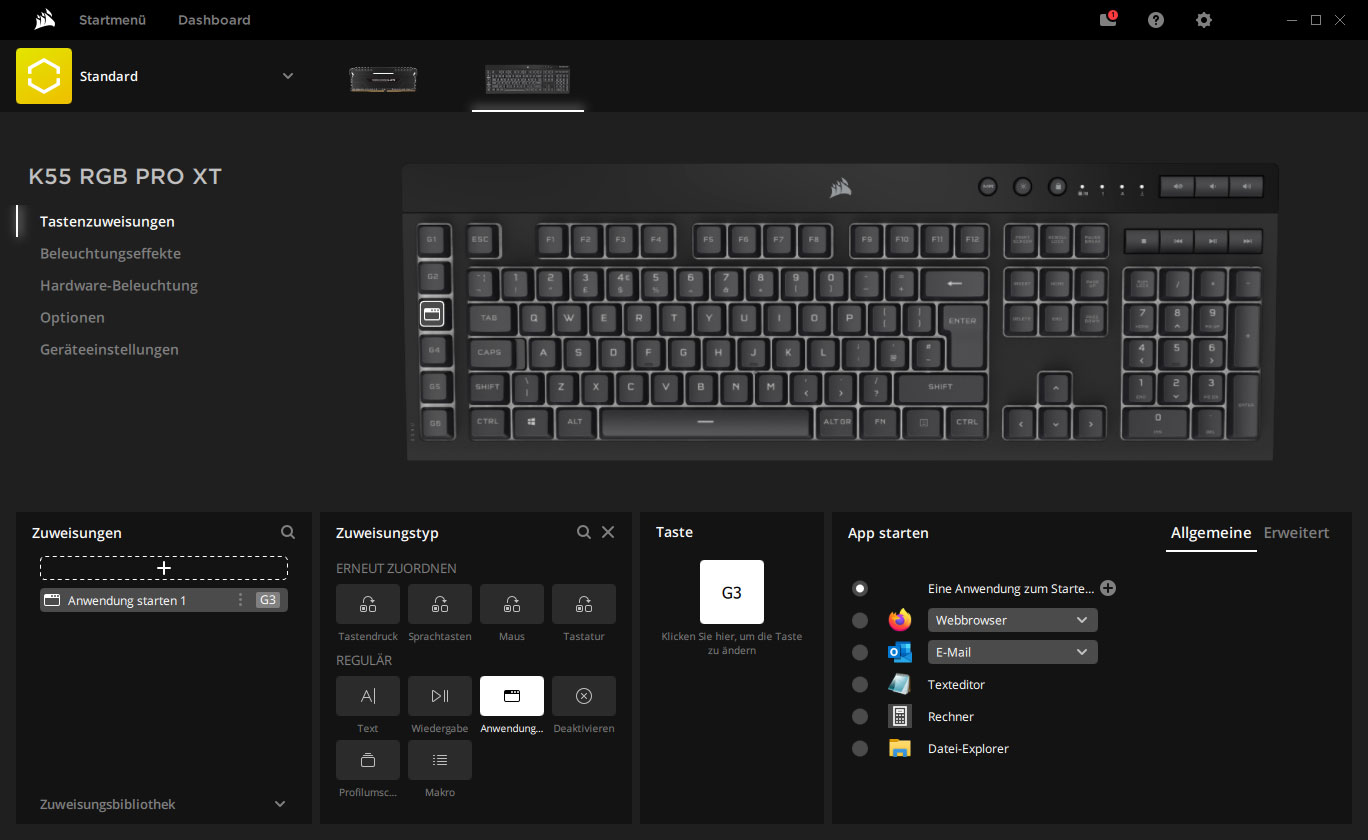Open the E-Mail dropdown
The image size is (1368, 840).
click(1013, 652)
